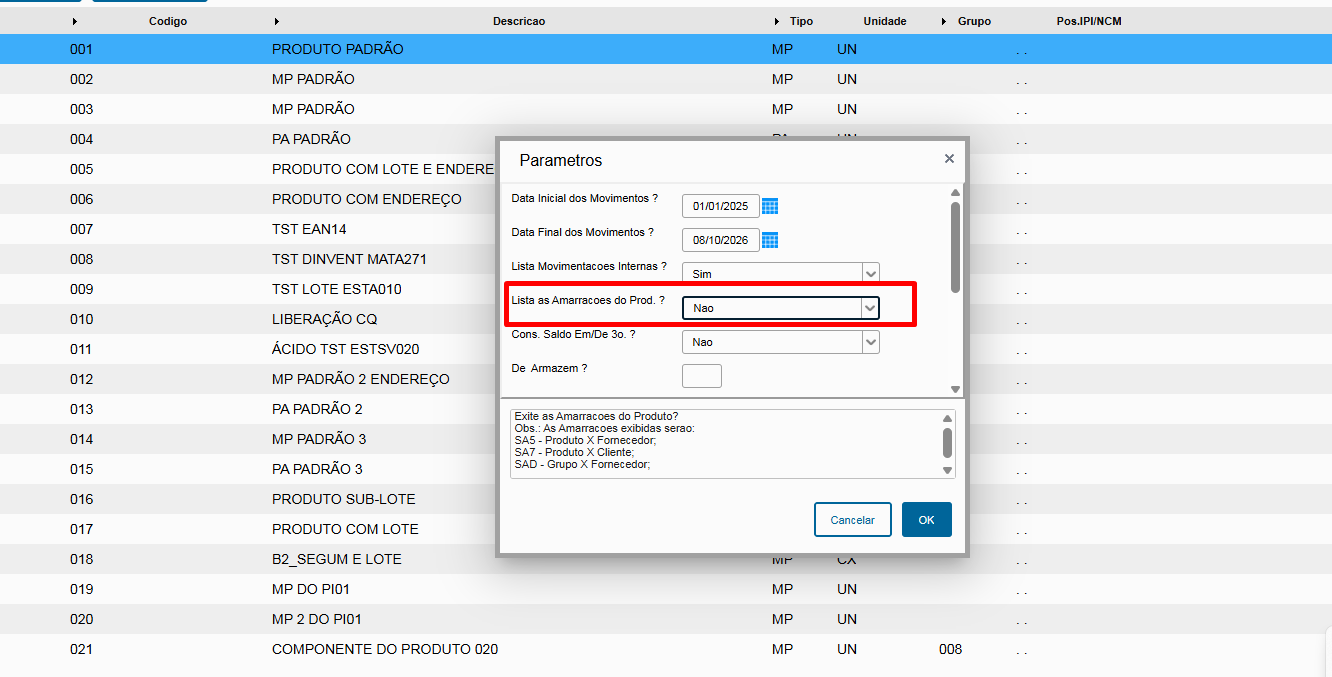Select the MP DO PI01 row
The image size is (1332, 677).
click(x=666, y=589)
